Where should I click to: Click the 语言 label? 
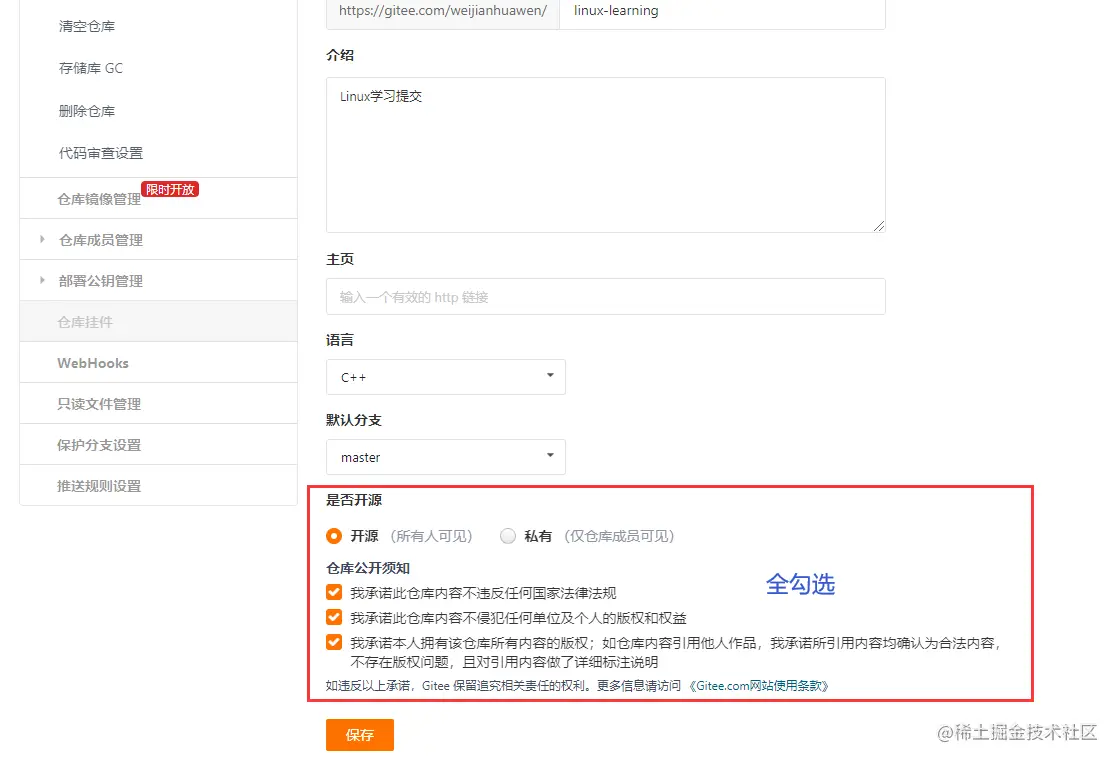[x=340, y=340]
